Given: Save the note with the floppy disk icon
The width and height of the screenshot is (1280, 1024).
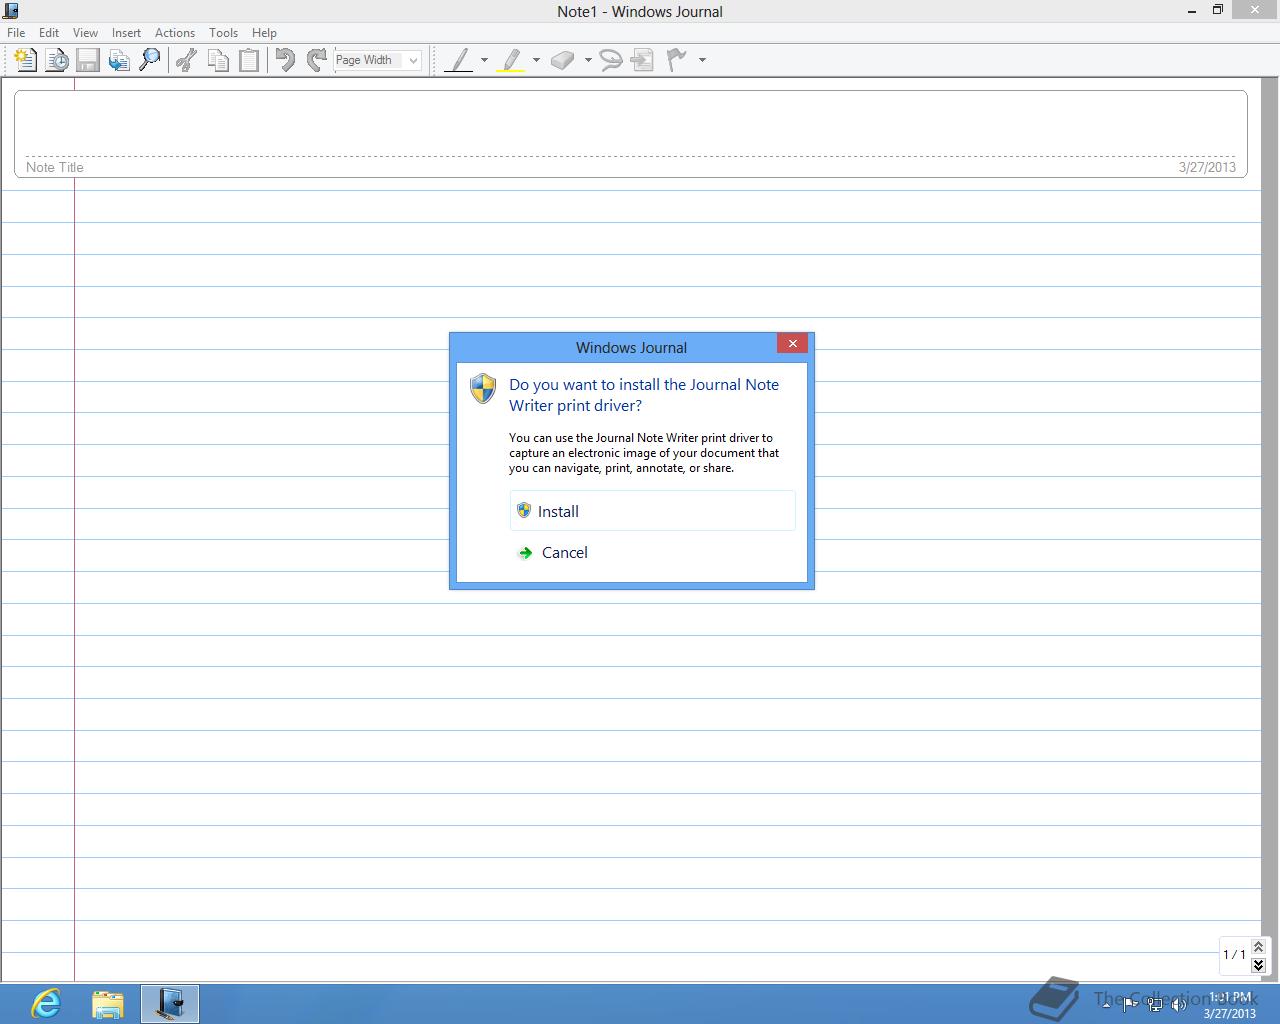Looking at the screenshot, I should click(x=88, y=60).
